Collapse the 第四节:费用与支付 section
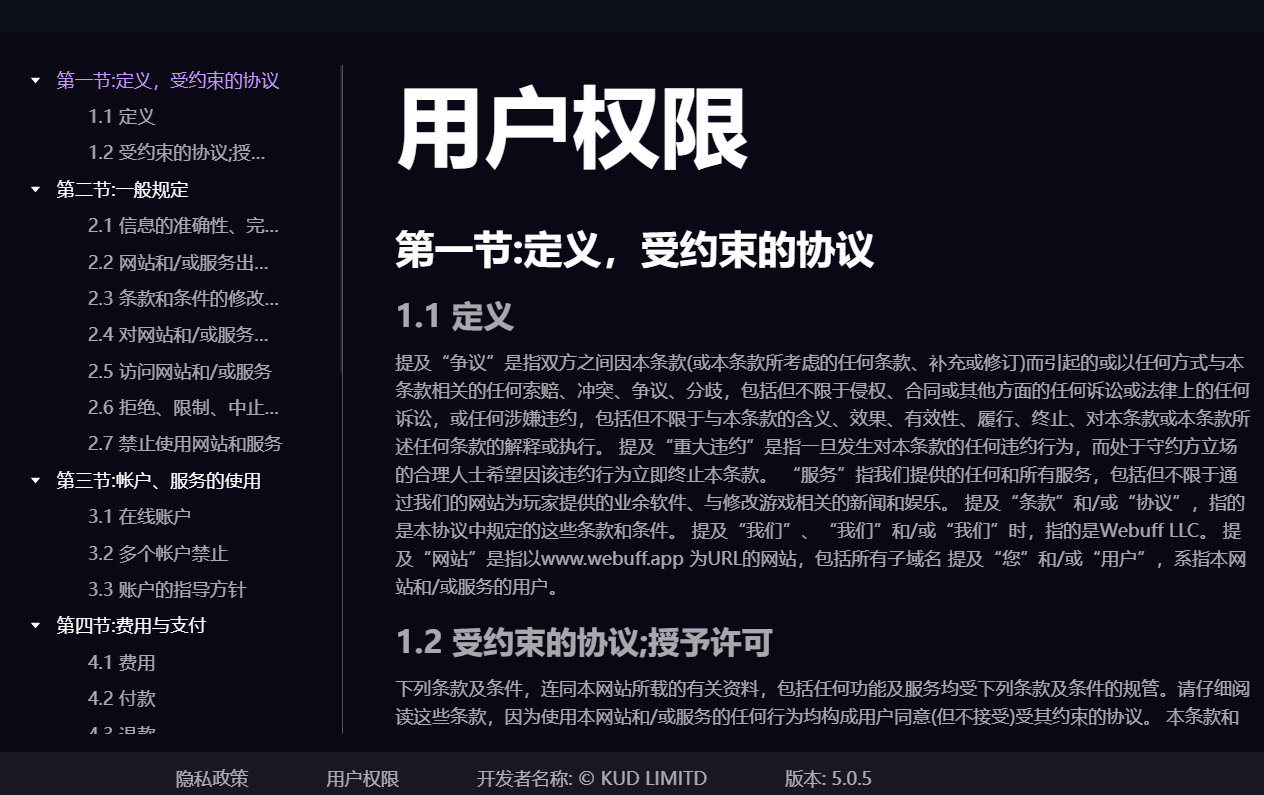Viewport: 1264px width, 795px height. pyautogui.click(x=35, y=625)
